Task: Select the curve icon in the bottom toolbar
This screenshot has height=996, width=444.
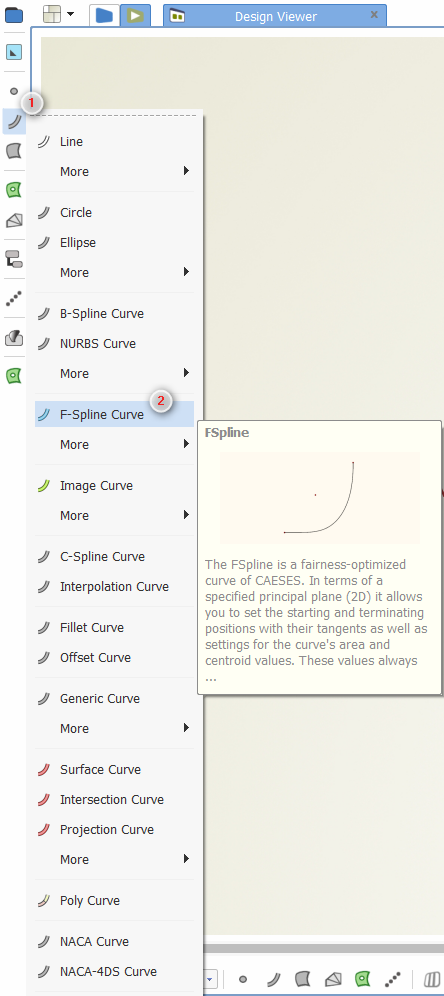Action: pyautogui.click(x=274, y=979)
